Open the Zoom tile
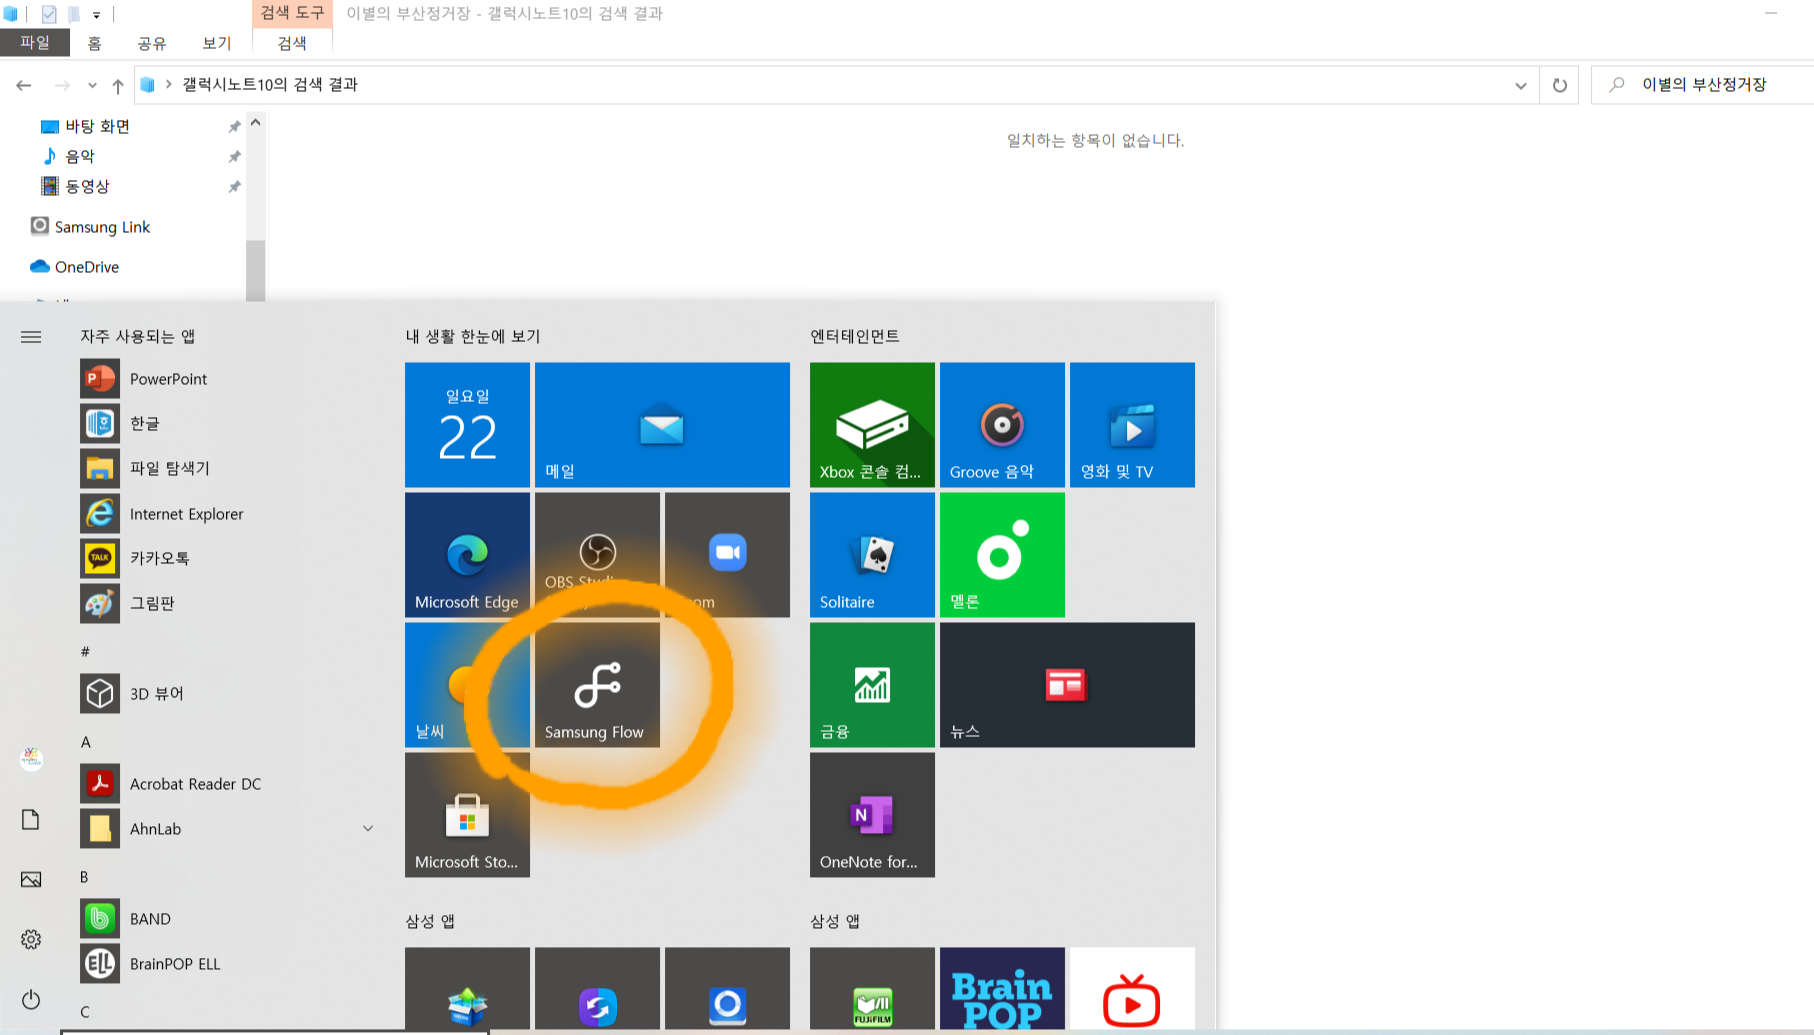 (727, 555)
